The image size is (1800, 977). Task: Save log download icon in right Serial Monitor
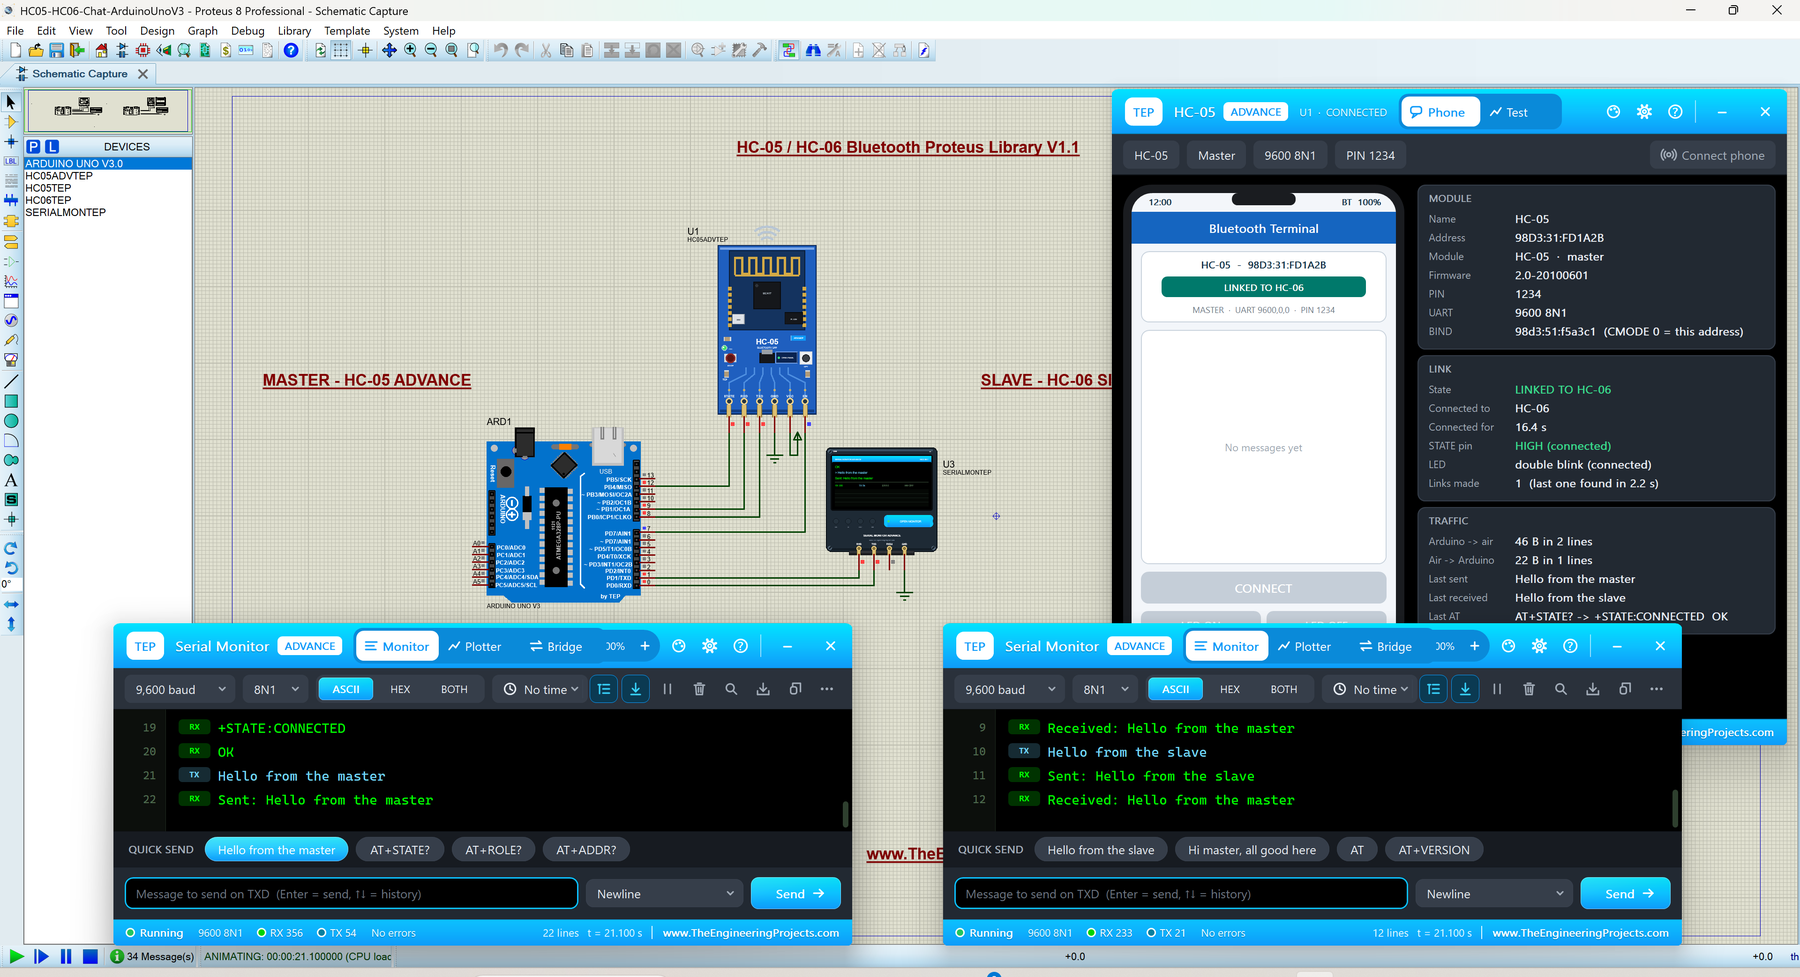click(x=1593, y=689)
